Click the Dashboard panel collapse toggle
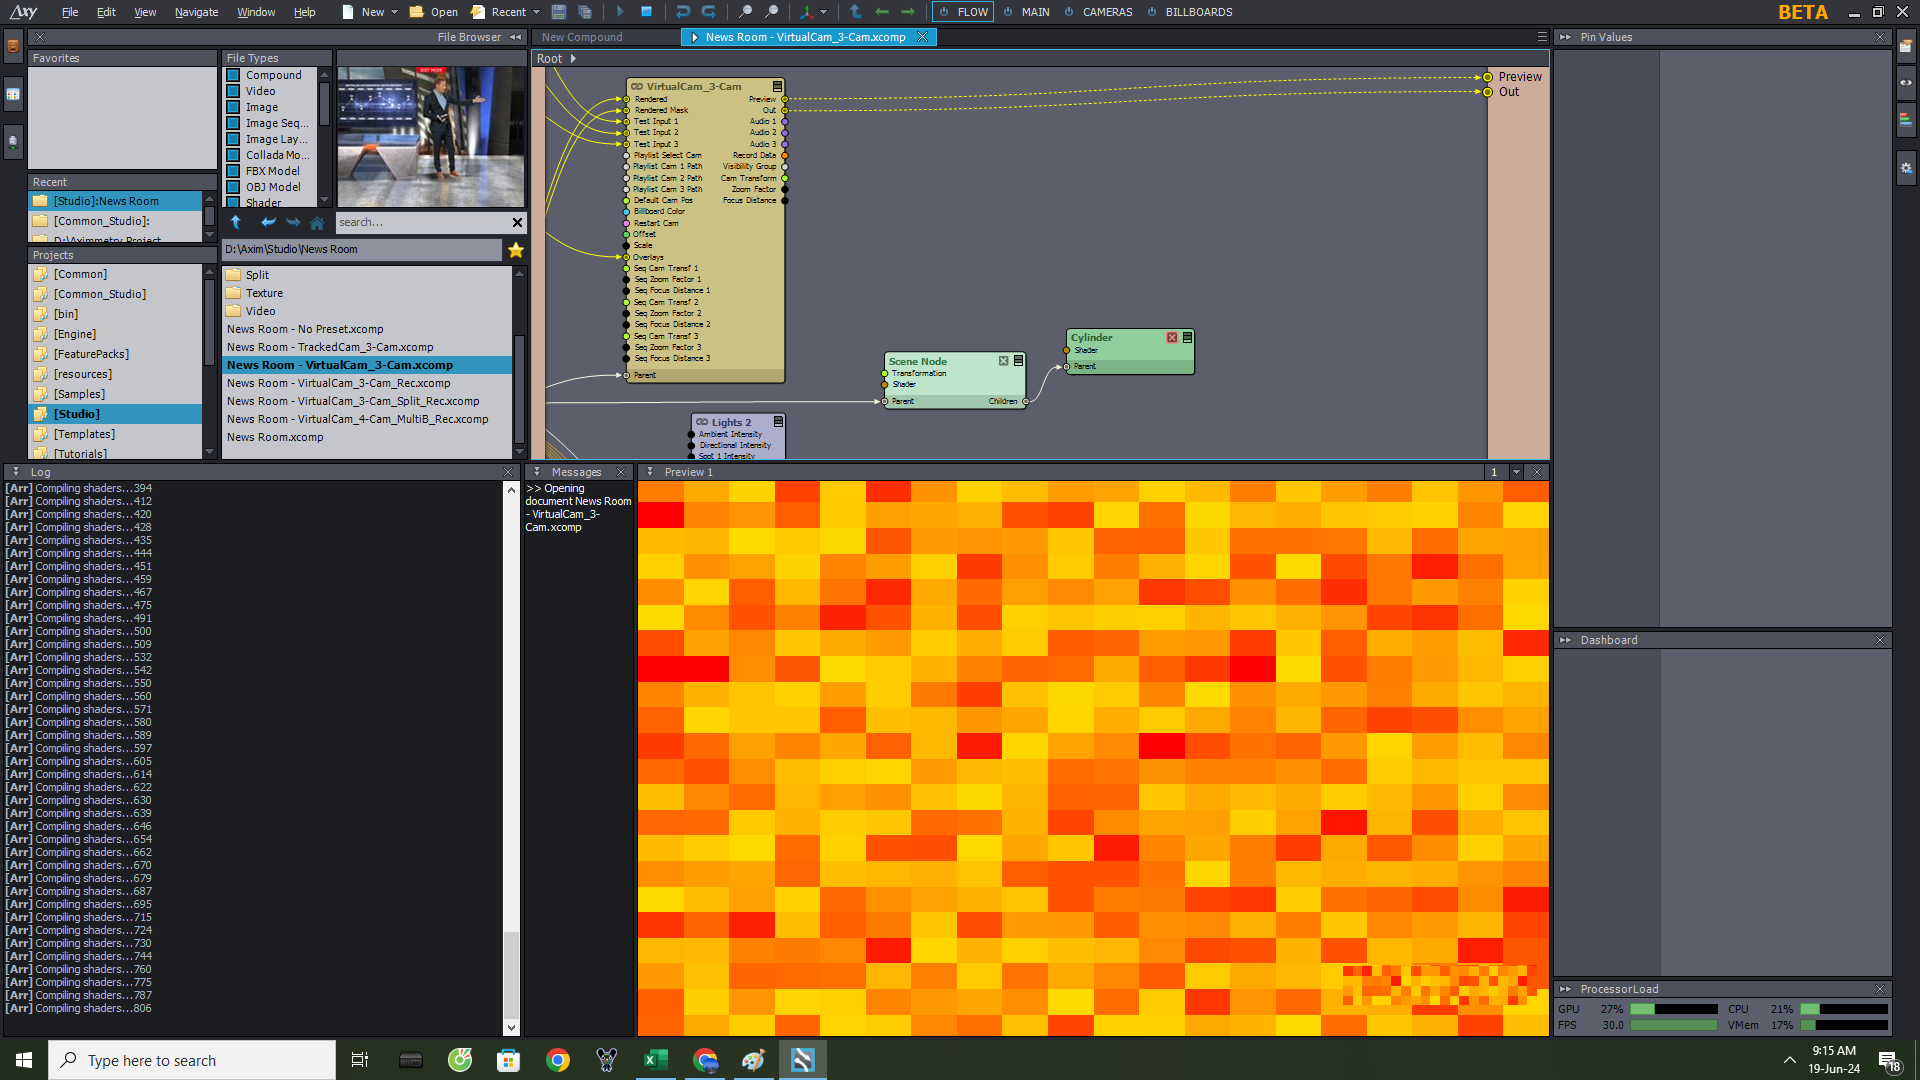The image size is (1920, 1080). pos(1567,640)
